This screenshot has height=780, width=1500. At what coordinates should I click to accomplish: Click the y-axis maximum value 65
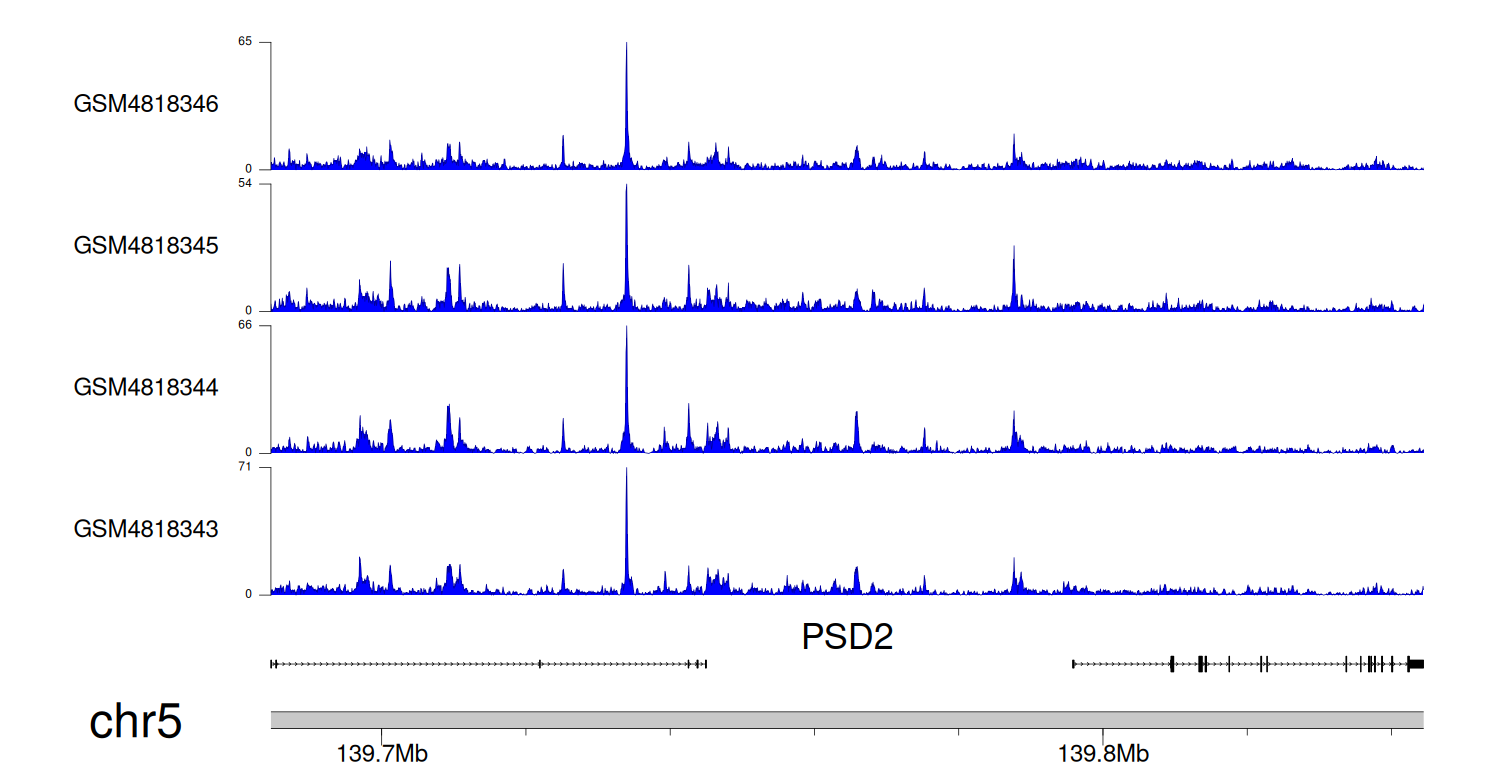[x=245, y=42]
